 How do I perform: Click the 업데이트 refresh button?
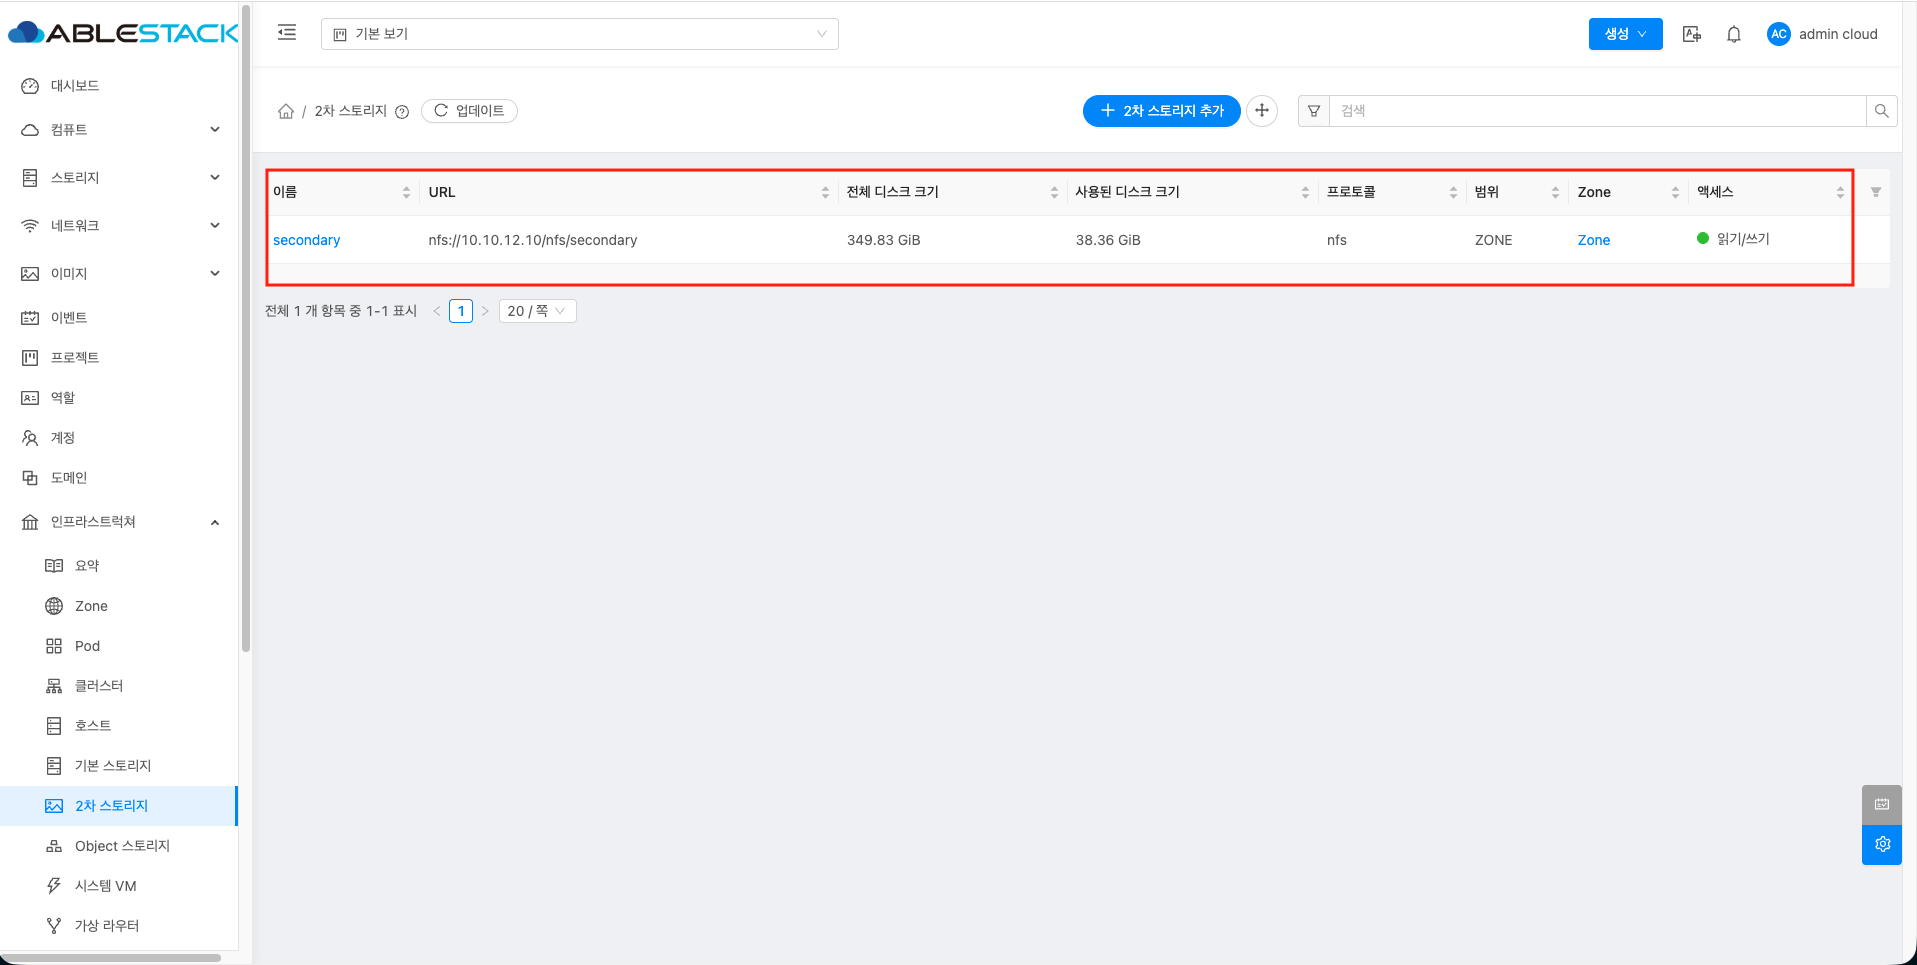click(469, 111)
